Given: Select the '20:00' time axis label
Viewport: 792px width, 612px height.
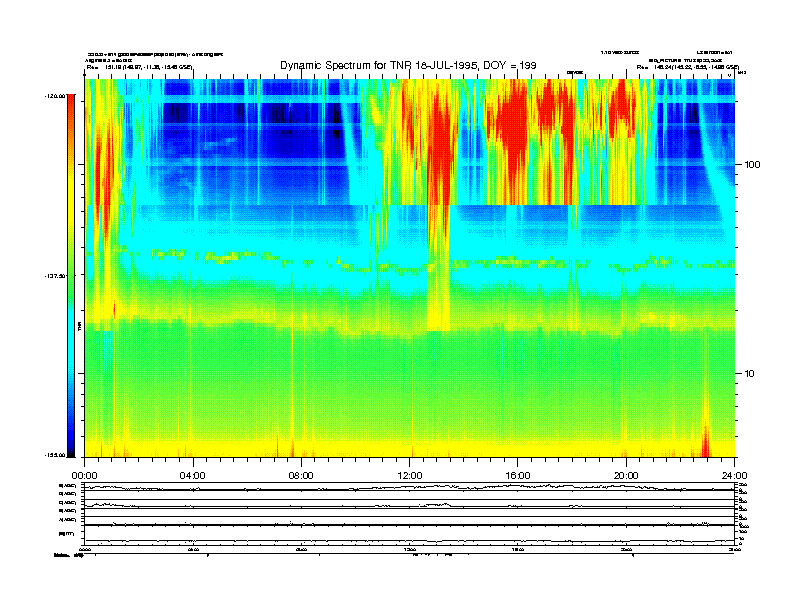Looking at the screenshot, I should tap(626, 476).
